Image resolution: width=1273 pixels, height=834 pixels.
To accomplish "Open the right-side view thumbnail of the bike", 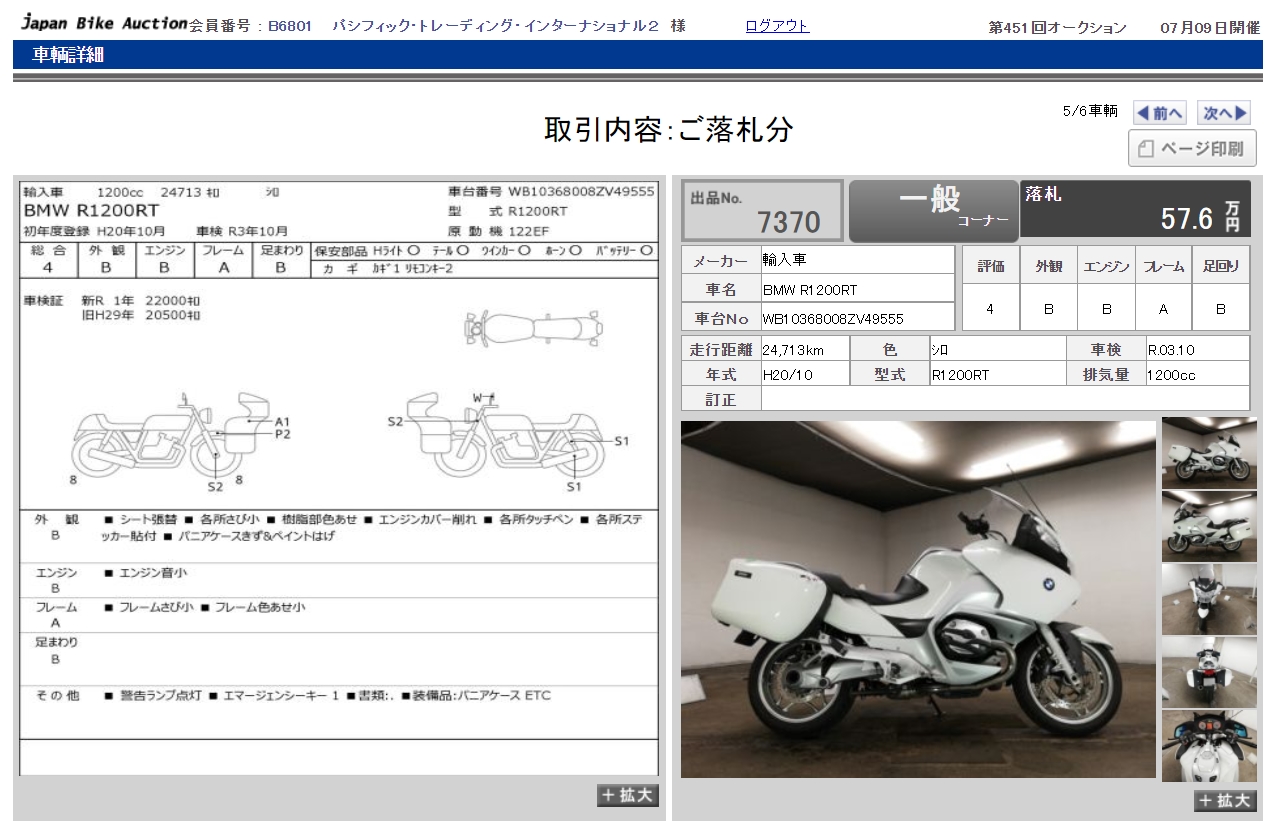I will pos(1209,452).
